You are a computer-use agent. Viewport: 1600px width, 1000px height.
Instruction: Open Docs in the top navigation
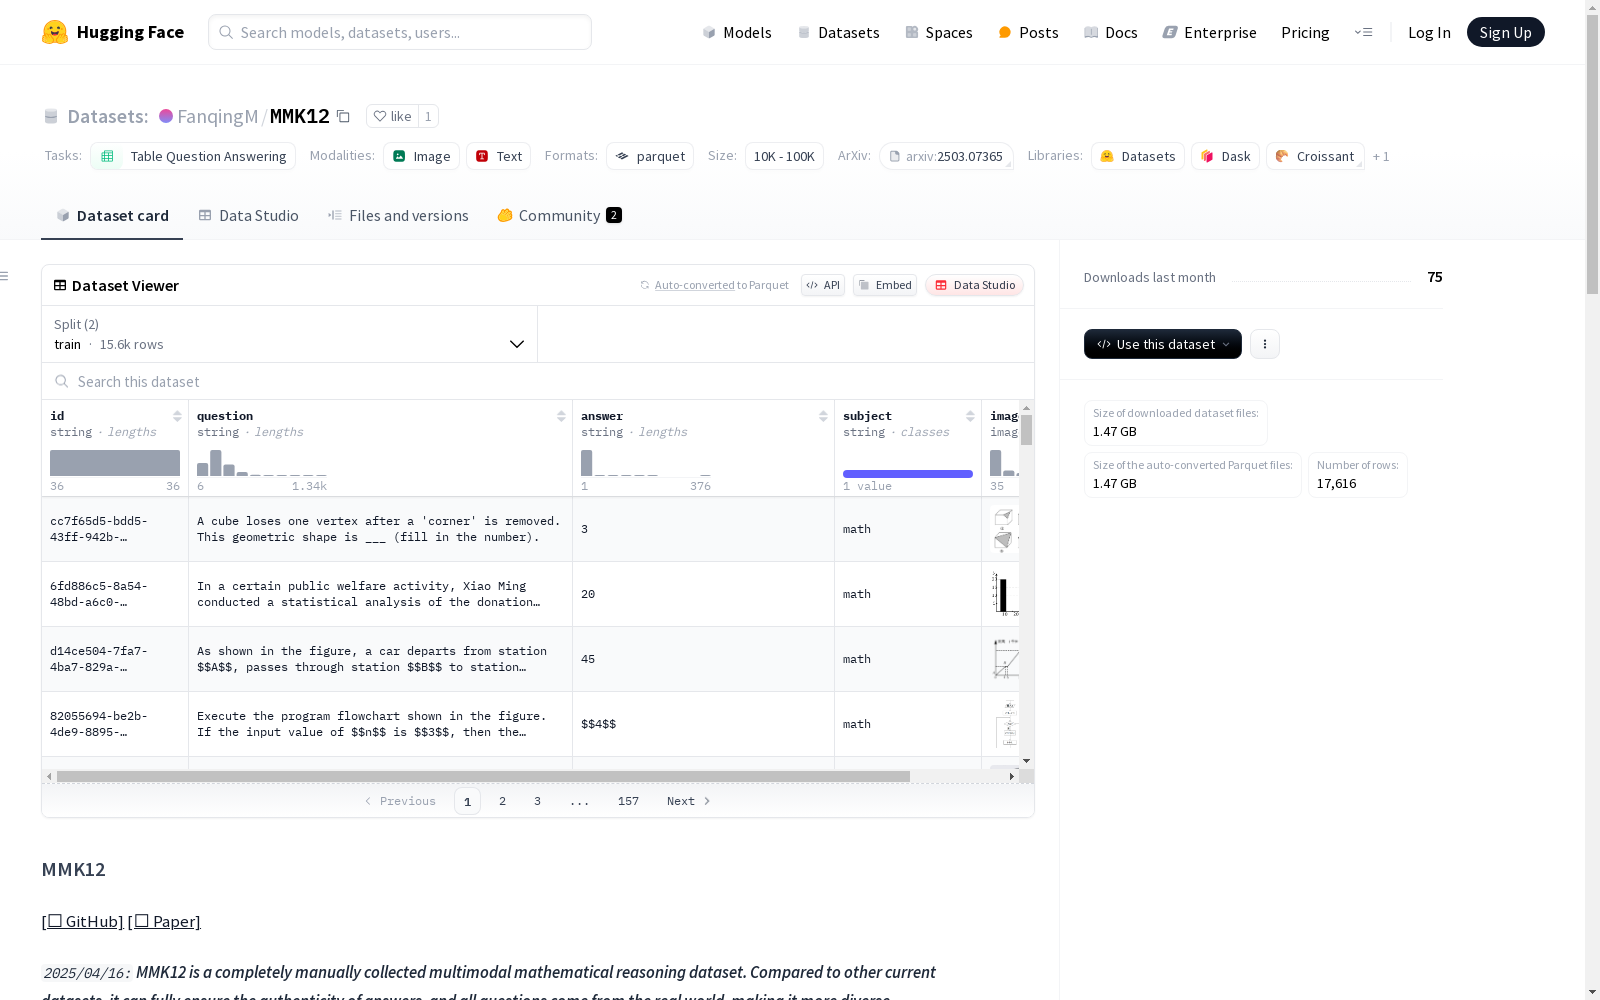pyautogui.click(x=1111, y=32)
